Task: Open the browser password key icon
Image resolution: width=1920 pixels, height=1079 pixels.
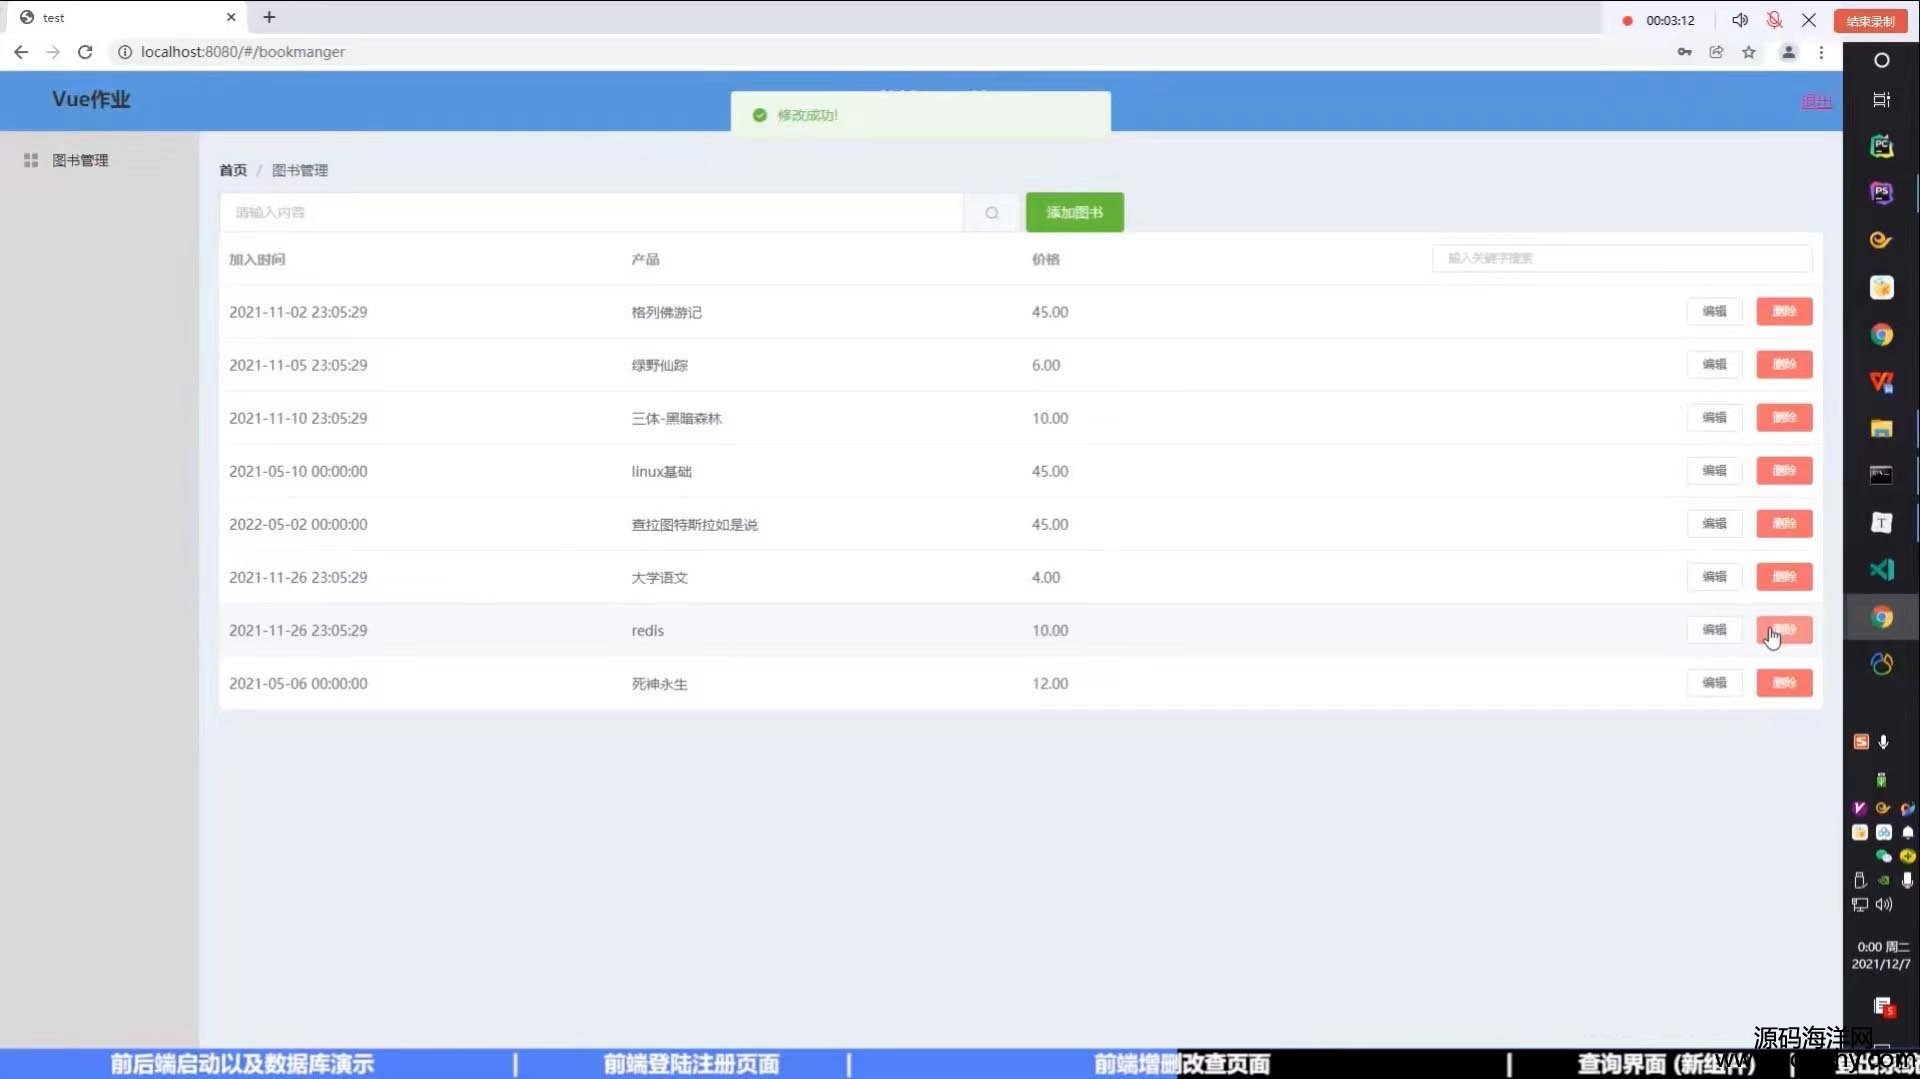Action: [1684, 52]
